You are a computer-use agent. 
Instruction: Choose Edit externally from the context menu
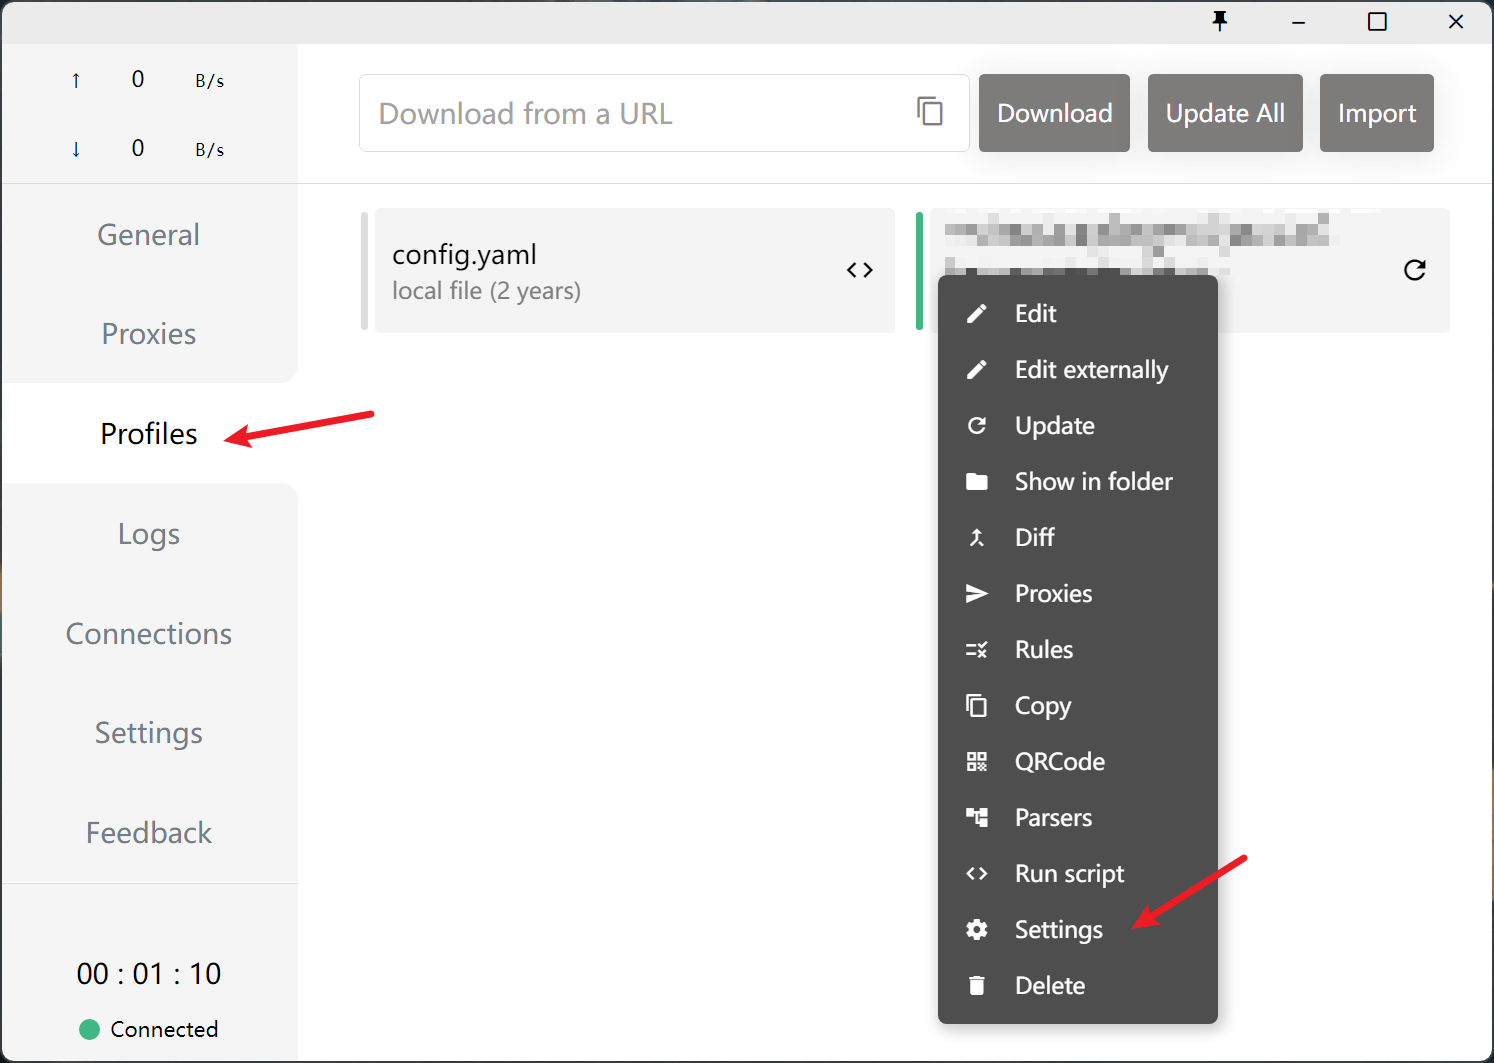point(1090,370)
